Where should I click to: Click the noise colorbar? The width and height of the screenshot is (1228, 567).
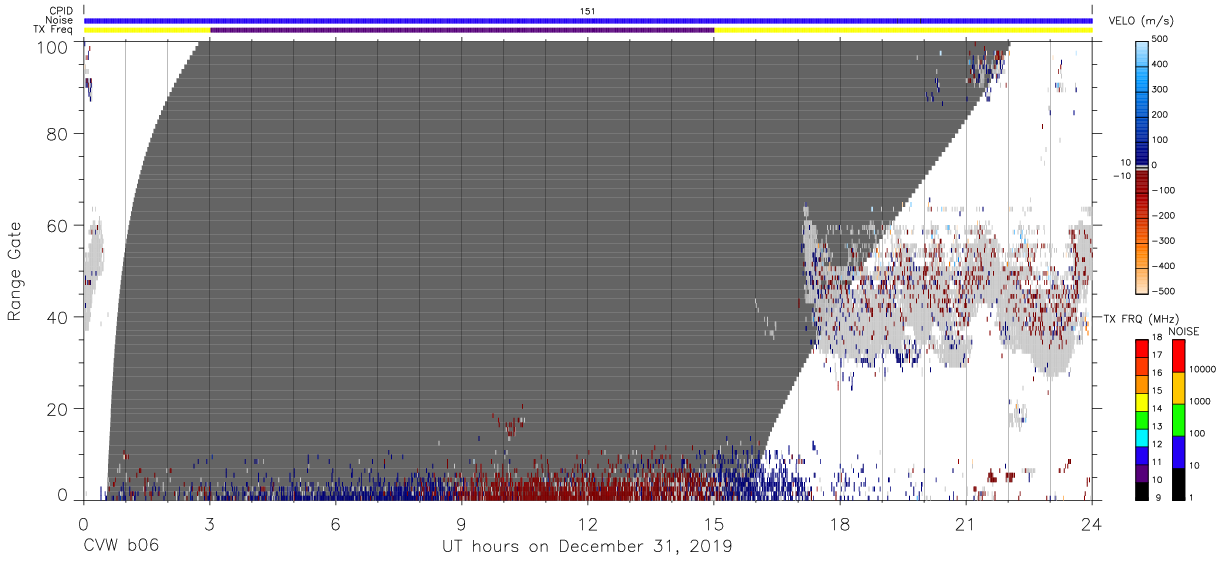[1178, 419]
